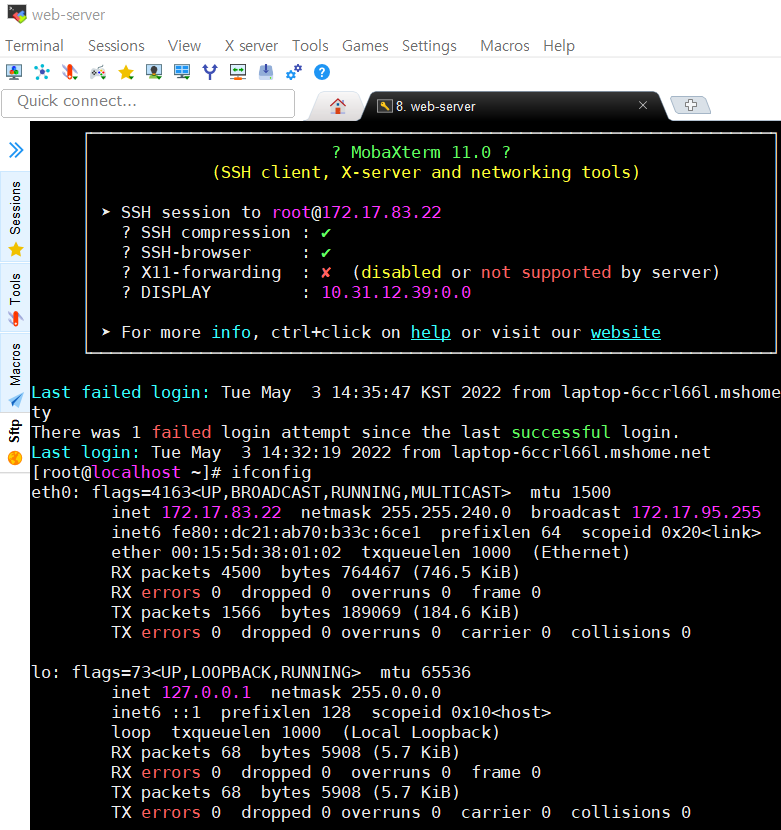781x830 pixels.
Task: Open the Sessions star toolbar icon
Action: (x=126, y=71)
